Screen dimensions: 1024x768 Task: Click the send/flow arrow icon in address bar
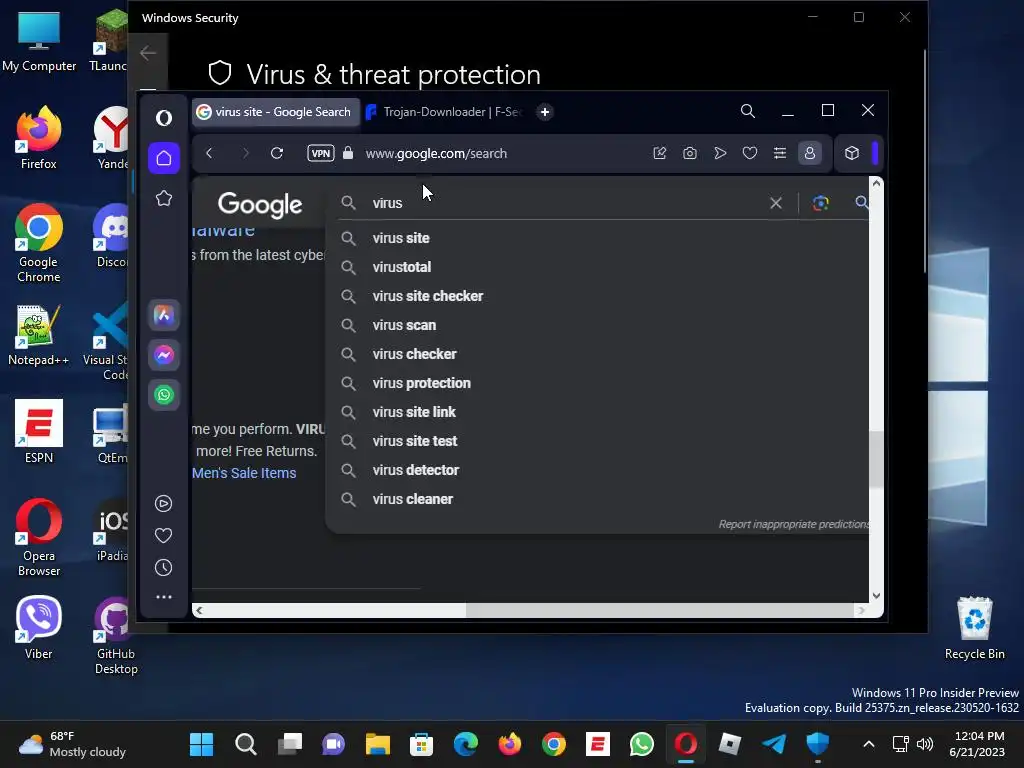click(720, 153)
